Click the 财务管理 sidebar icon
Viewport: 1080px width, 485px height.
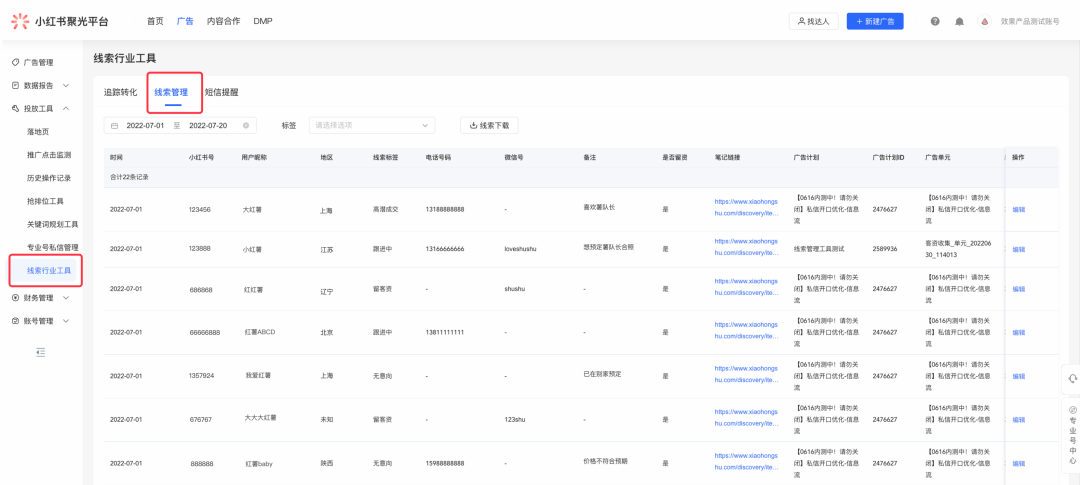pyautogui.click(x=16, y=298)
